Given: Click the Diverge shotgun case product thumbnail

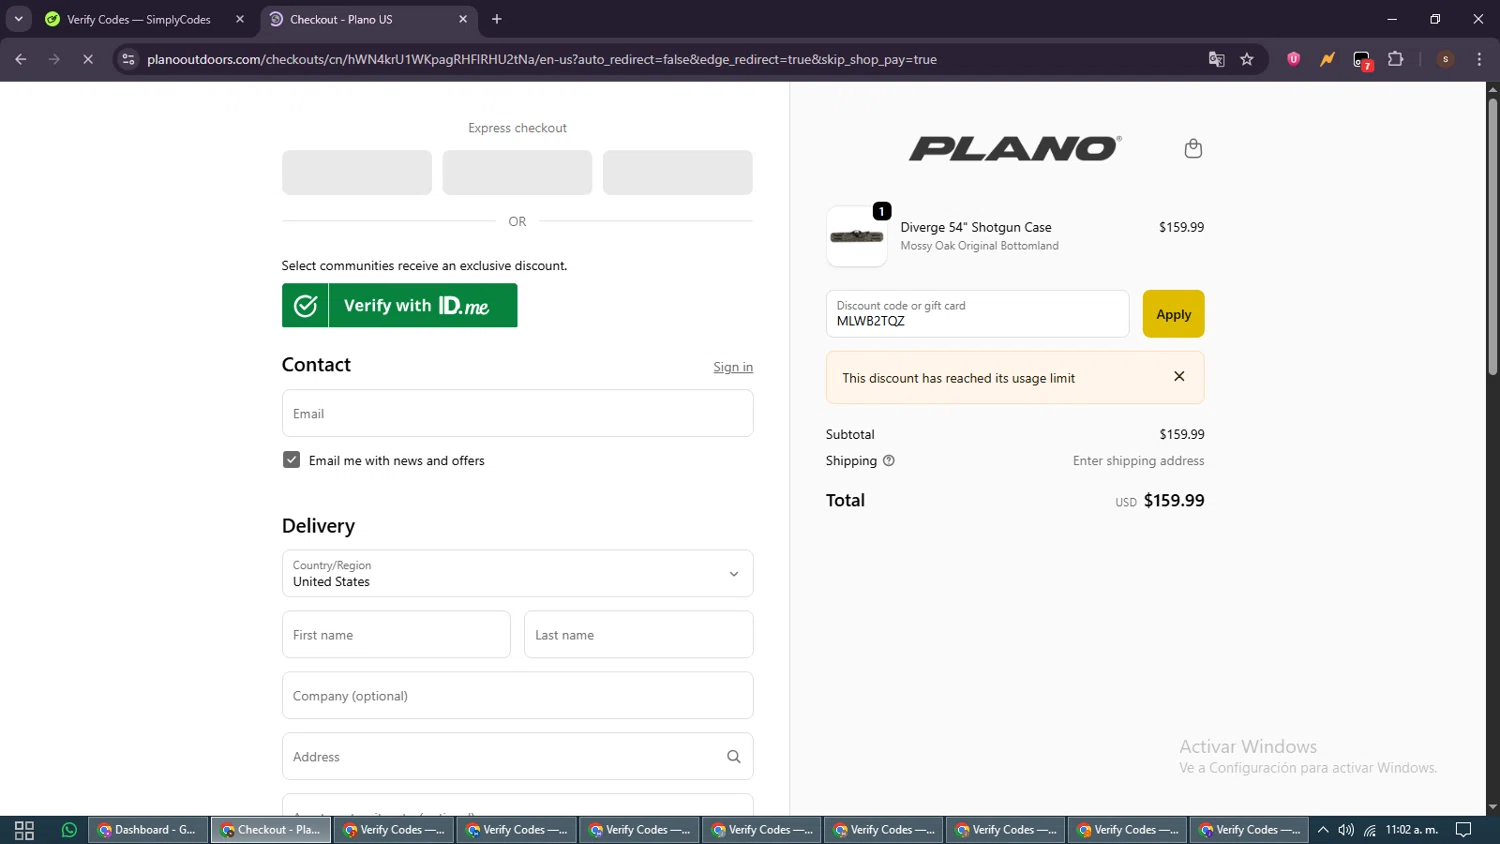Looking at the screenshot, I should (x=857, y=237).
